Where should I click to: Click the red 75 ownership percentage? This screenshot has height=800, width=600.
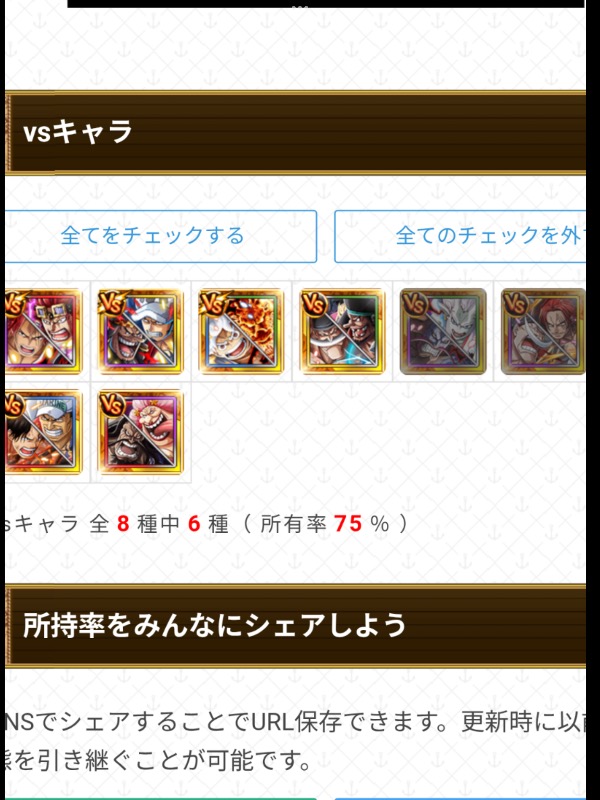tap(348, 524)
